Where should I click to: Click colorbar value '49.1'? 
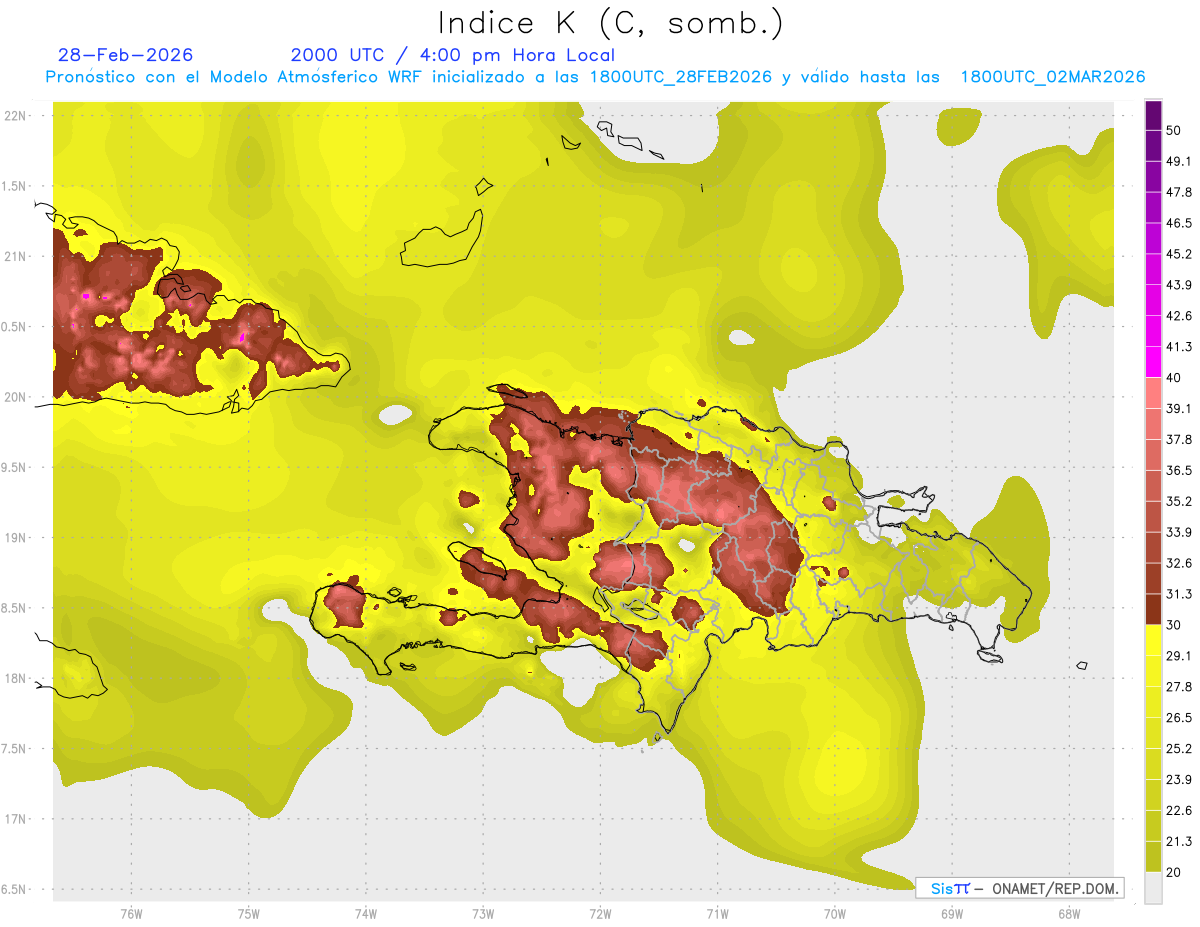[1179, 161]
